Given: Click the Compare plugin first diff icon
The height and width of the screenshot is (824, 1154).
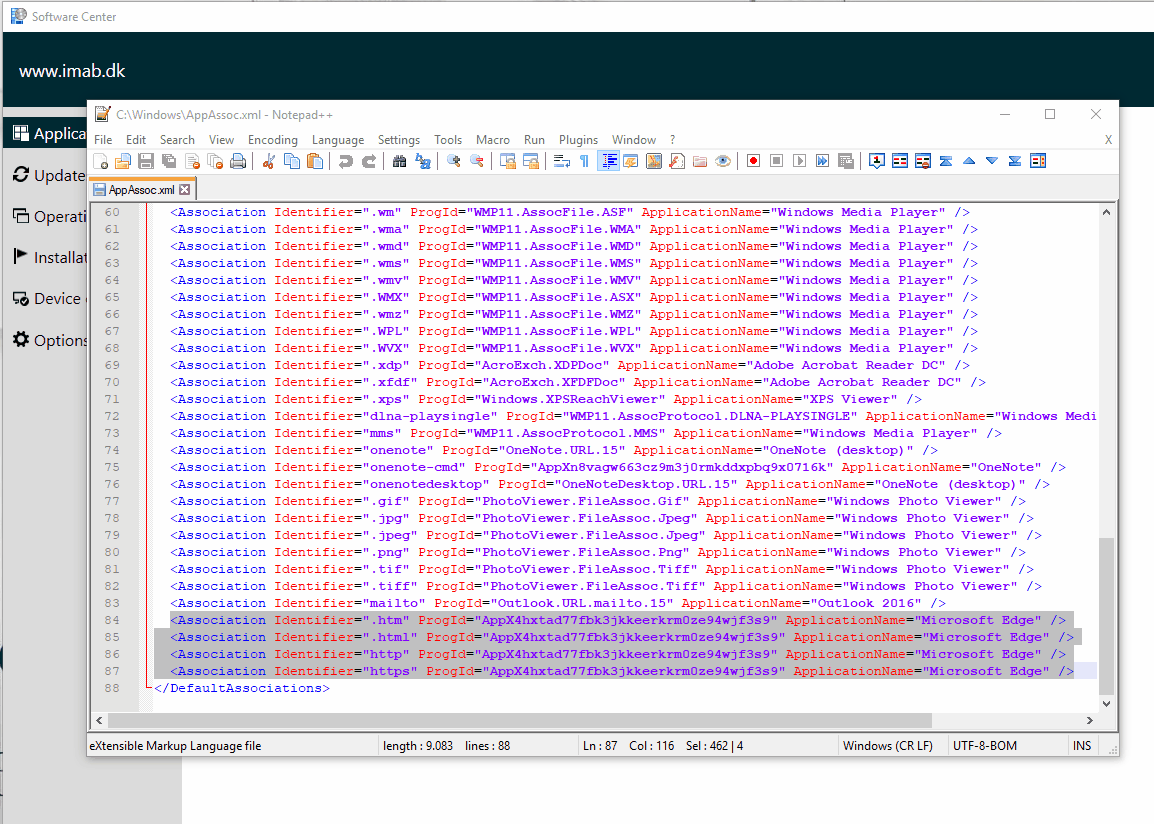Looking at the screenshot, I should (x=946, y=161).
